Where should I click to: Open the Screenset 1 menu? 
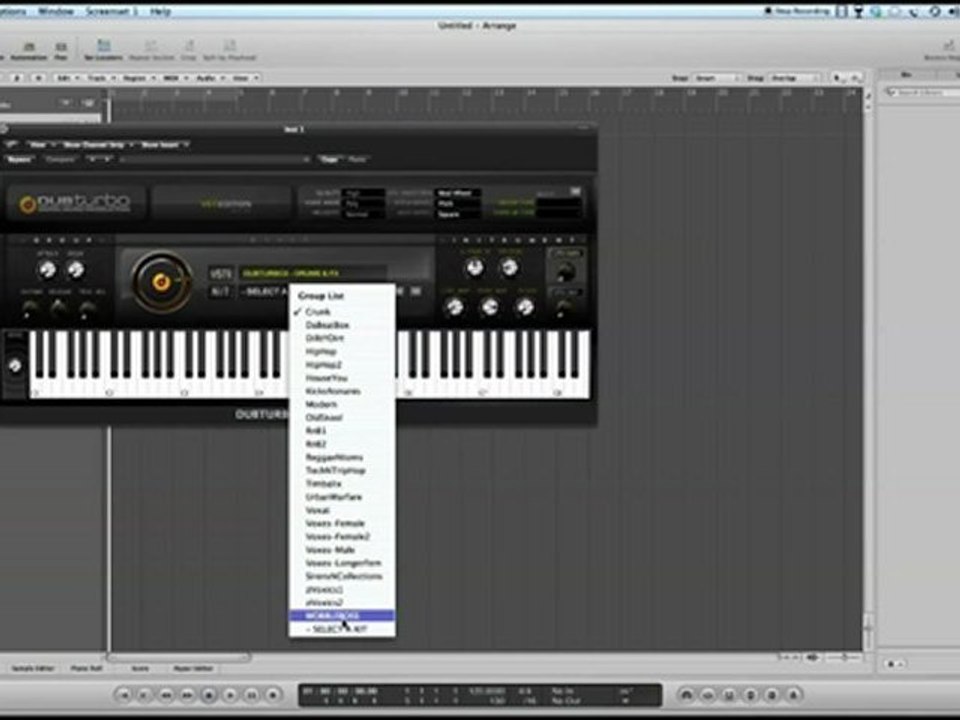[111, 11]
